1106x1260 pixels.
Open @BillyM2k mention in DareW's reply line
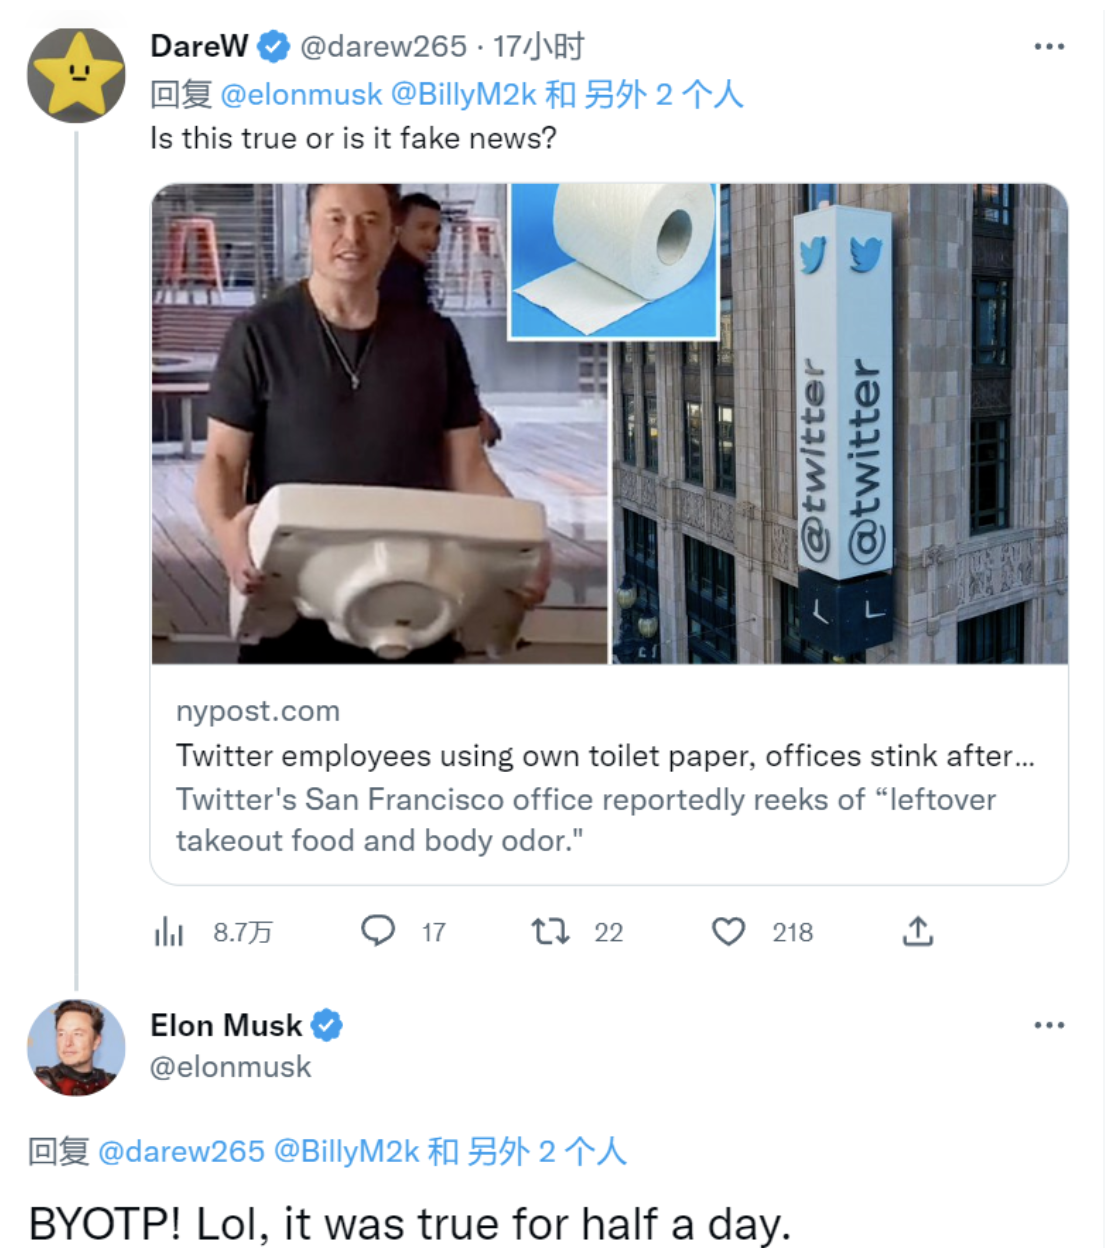[463, 94]
